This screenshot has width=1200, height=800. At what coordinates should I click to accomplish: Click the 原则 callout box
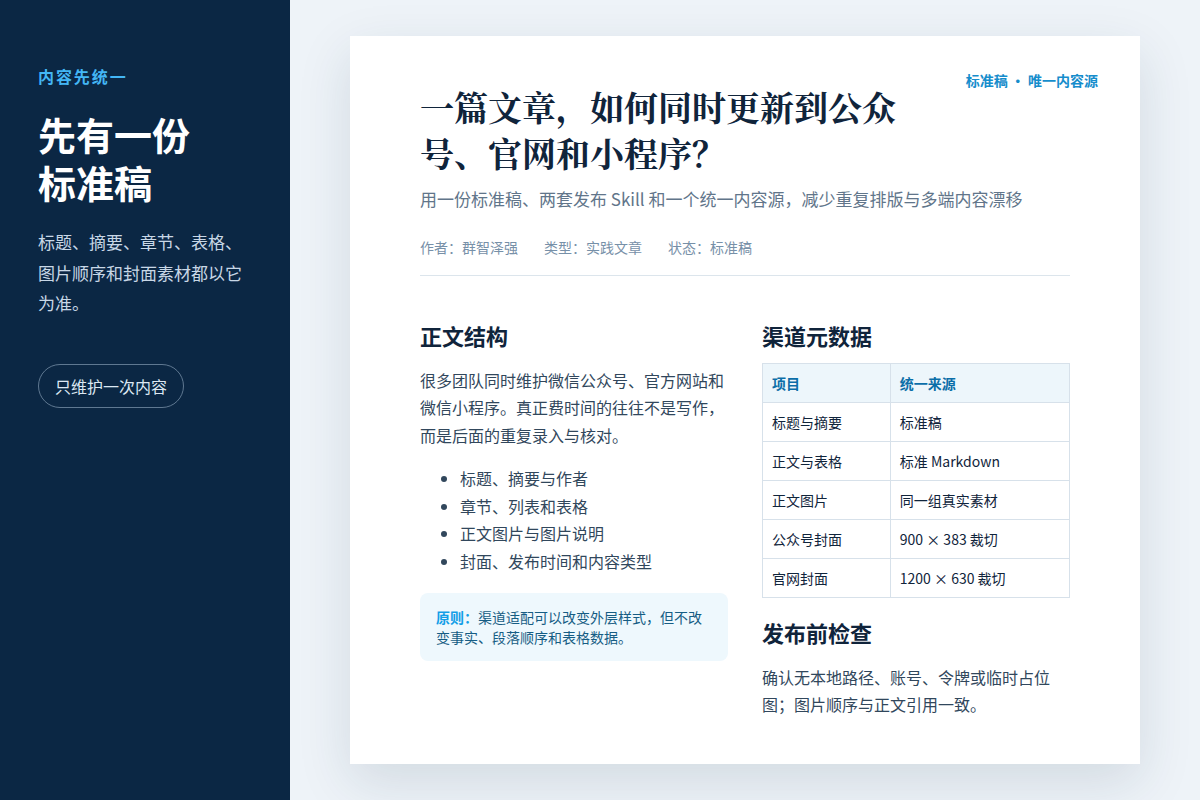click(x=574, y=627)
